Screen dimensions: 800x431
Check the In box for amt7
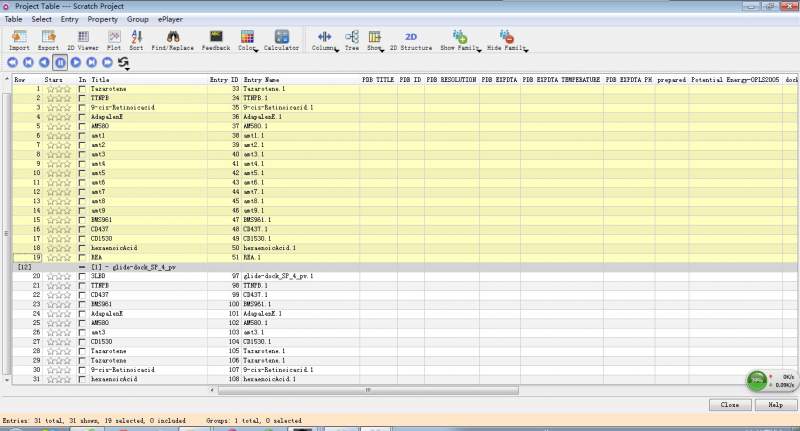pos(82,192)
